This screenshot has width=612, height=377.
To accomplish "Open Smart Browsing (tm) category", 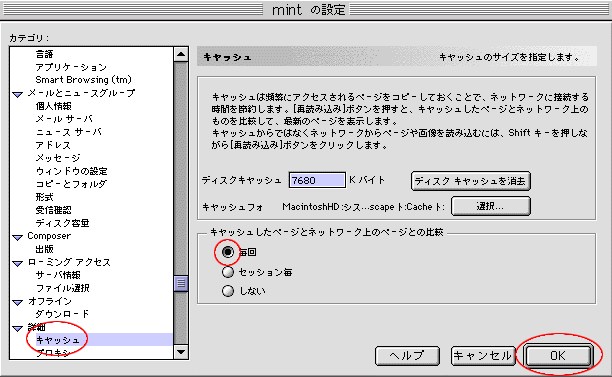I will click(83, 80).
